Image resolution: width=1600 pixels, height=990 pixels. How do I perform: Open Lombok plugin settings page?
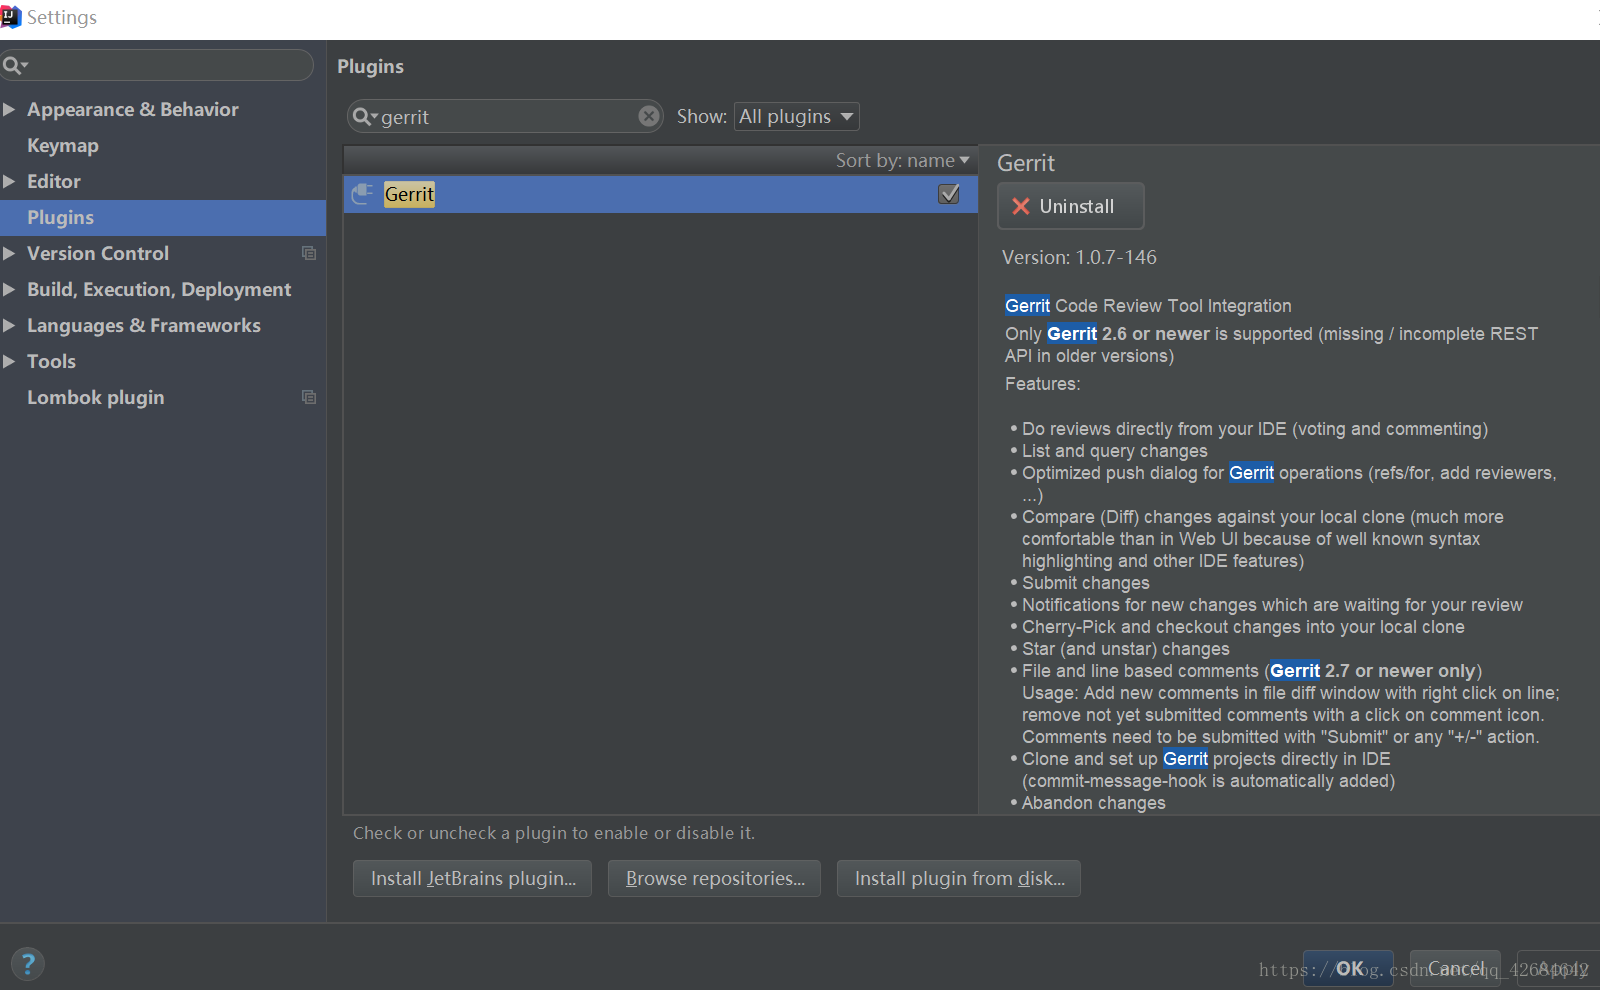click(96, 398)
